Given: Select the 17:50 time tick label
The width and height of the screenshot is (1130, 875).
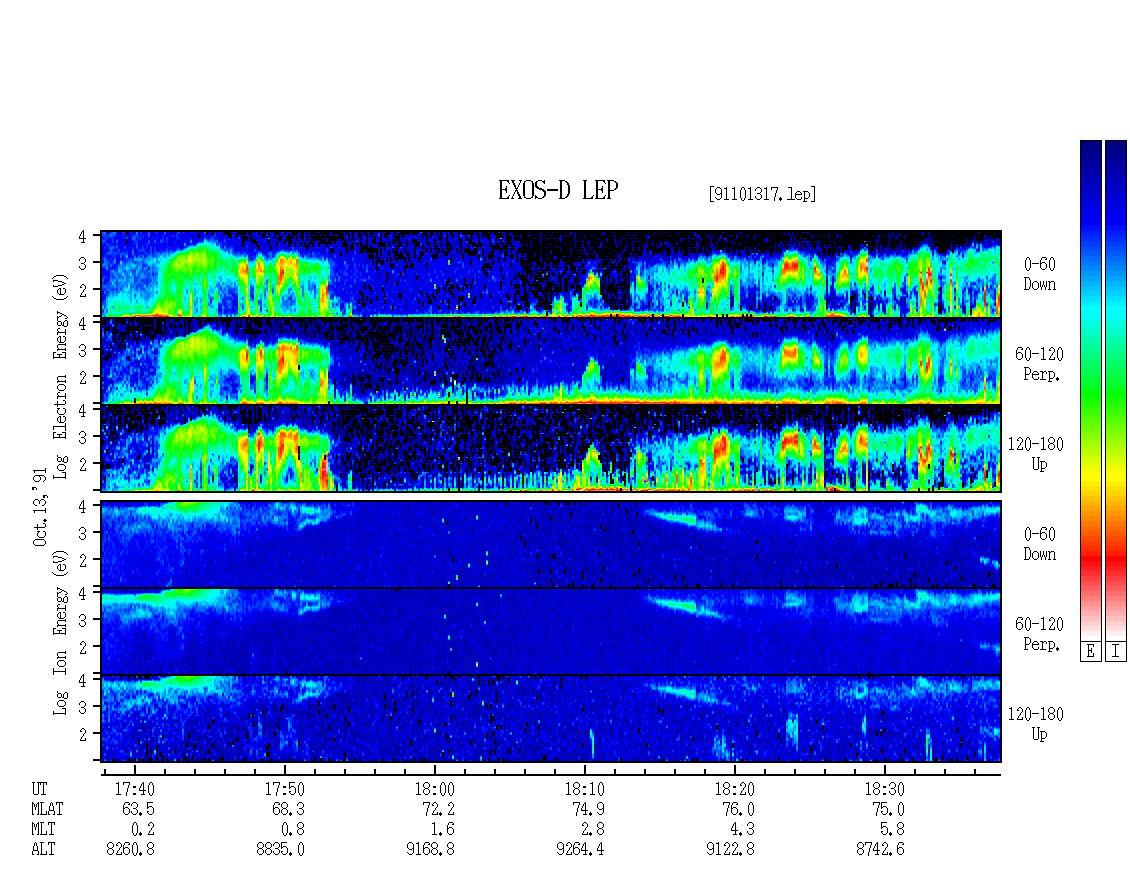Looking at the screenshot, I should pos(285,789).
